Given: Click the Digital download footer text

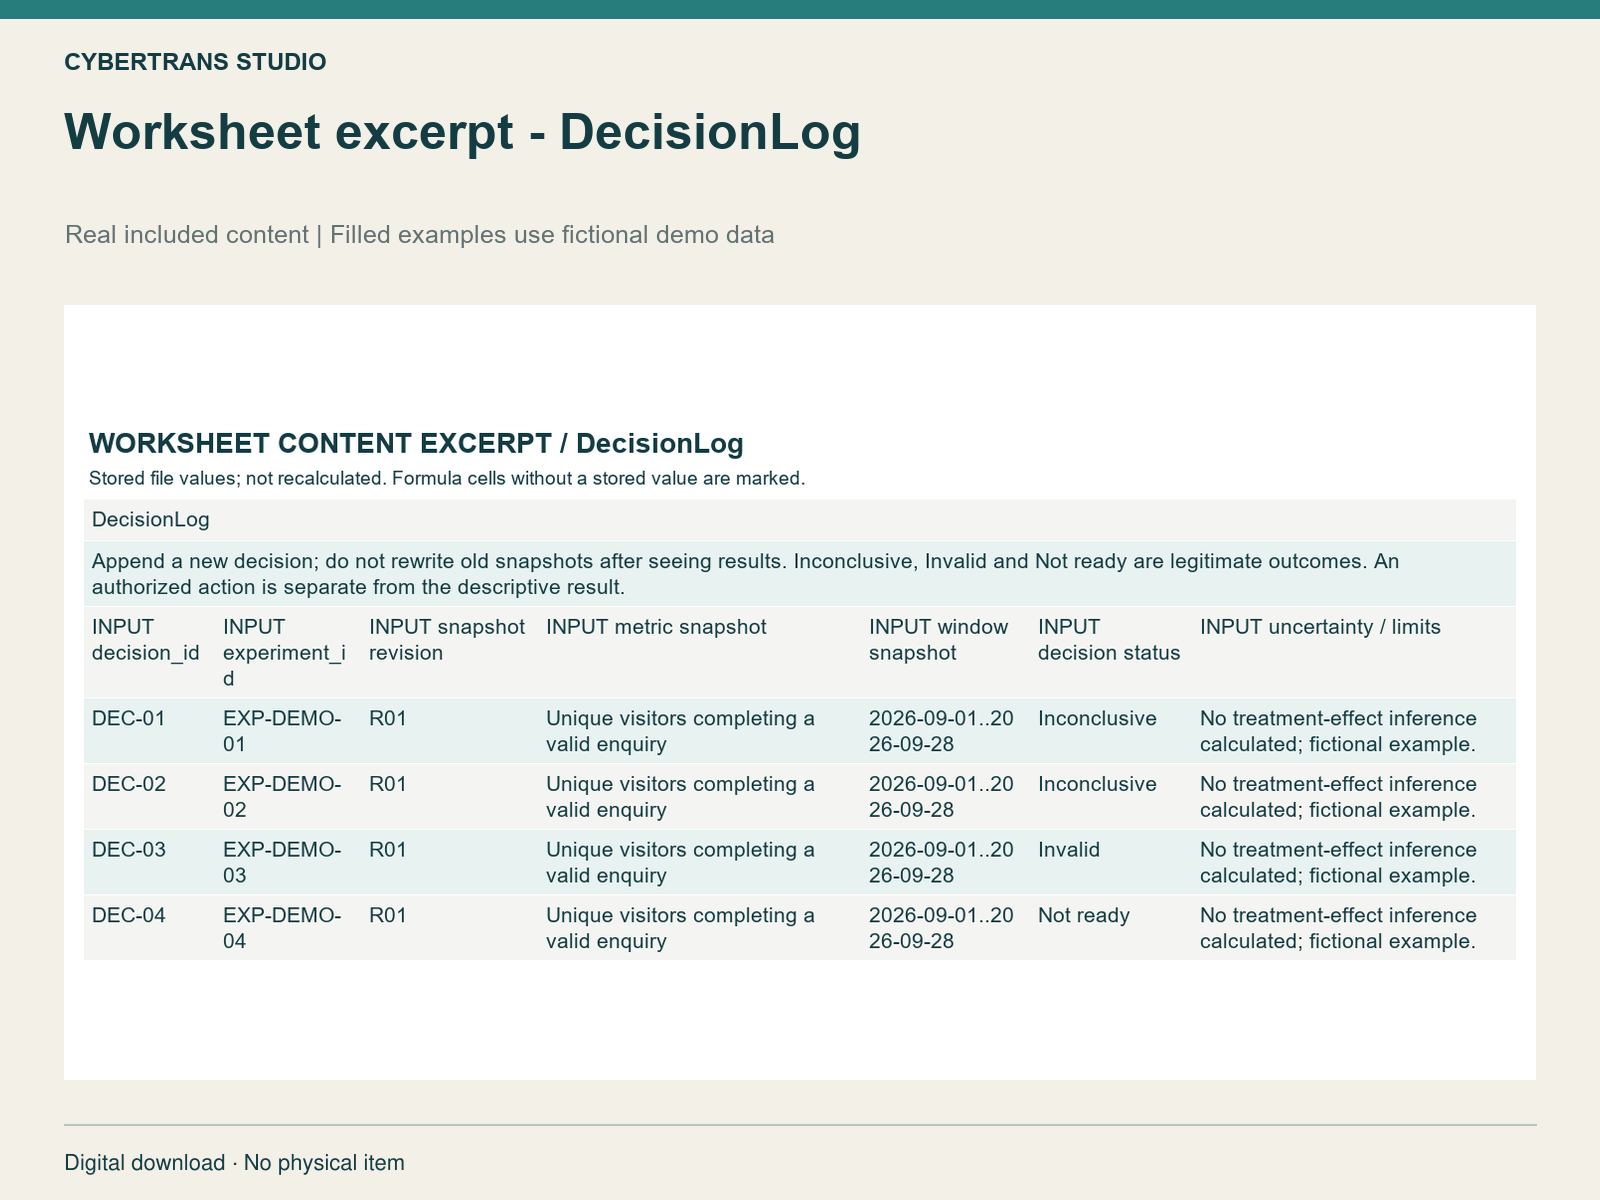Looking at the screenshot, I should (x=234, y=1163).
